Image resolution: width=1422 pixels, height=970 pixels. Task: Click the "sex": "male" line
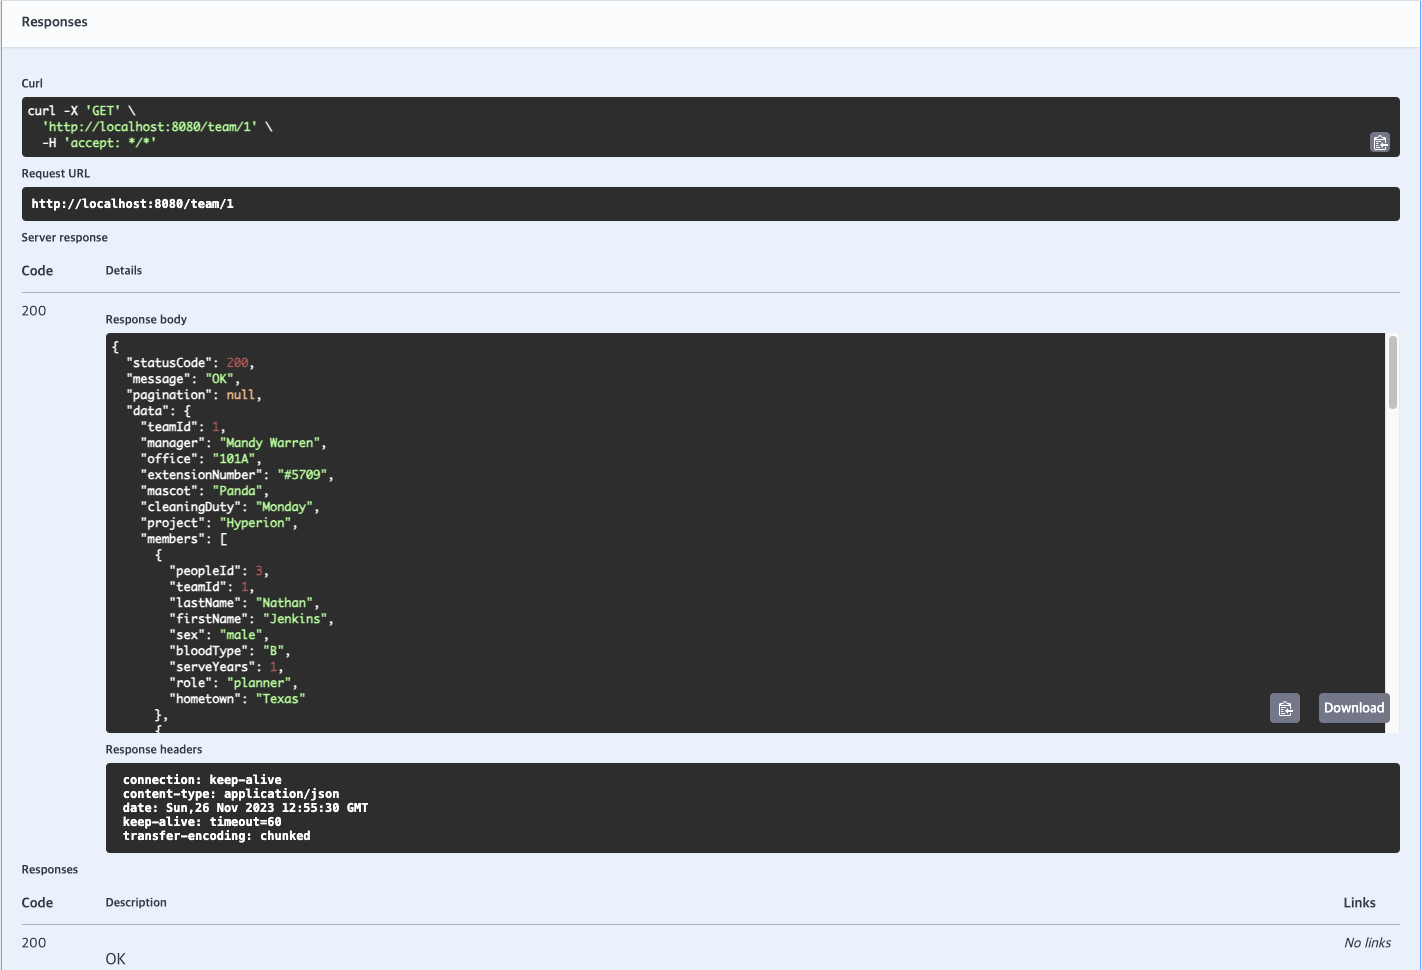pos(219,635)
